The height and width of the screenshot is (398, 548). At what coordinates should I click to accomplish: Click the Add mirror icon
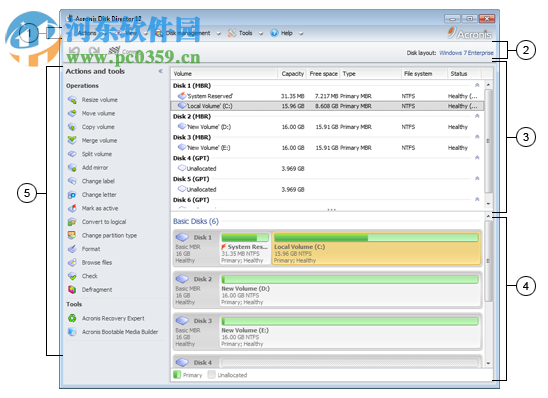coord(72,168)
